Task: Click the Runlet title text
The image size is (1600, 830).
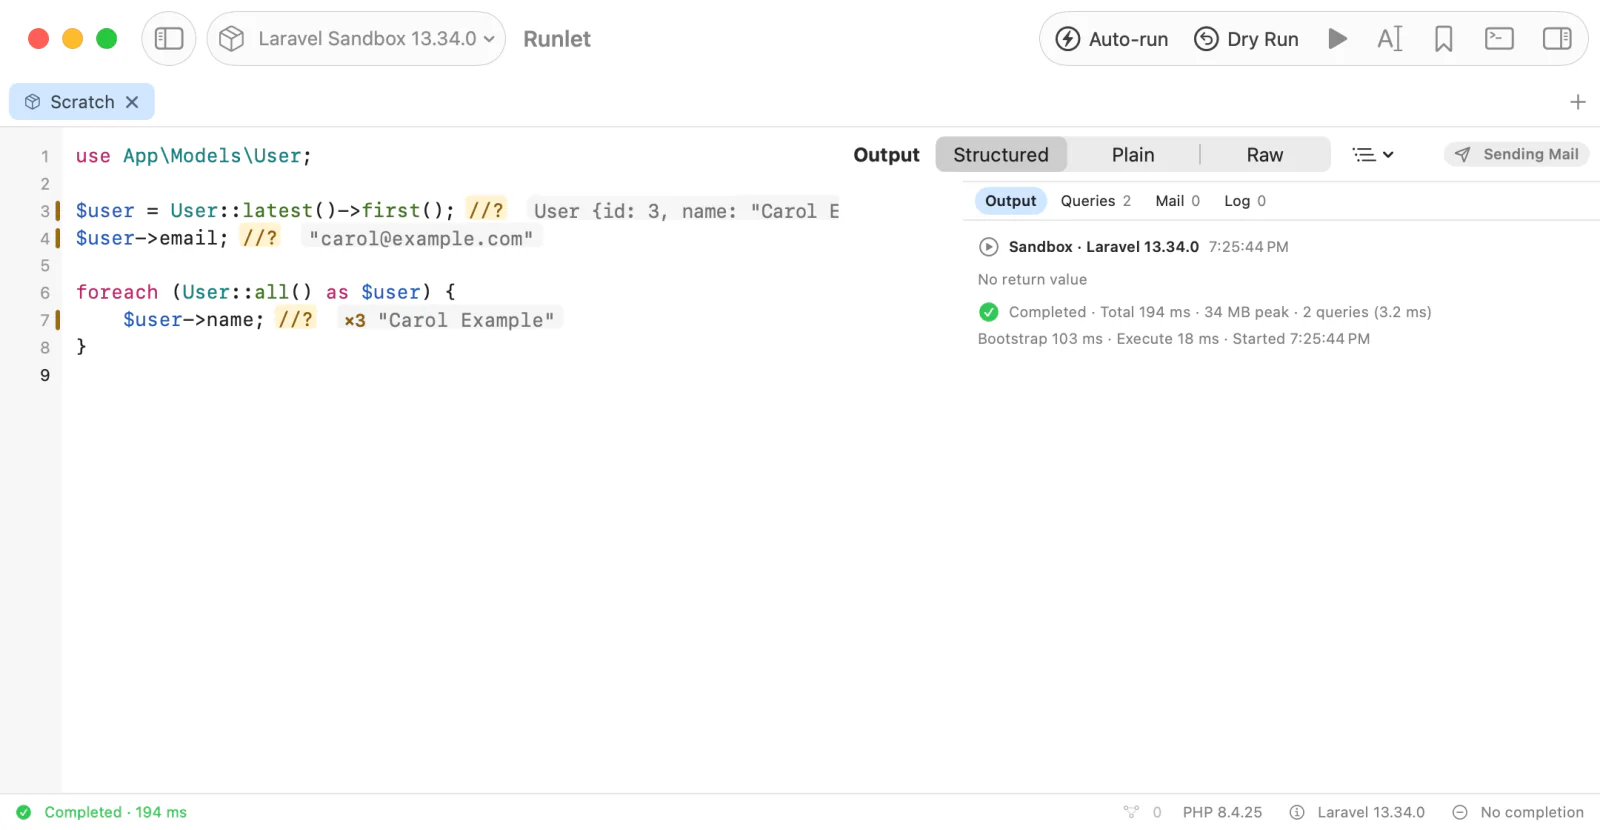Action: click(557, 39)
